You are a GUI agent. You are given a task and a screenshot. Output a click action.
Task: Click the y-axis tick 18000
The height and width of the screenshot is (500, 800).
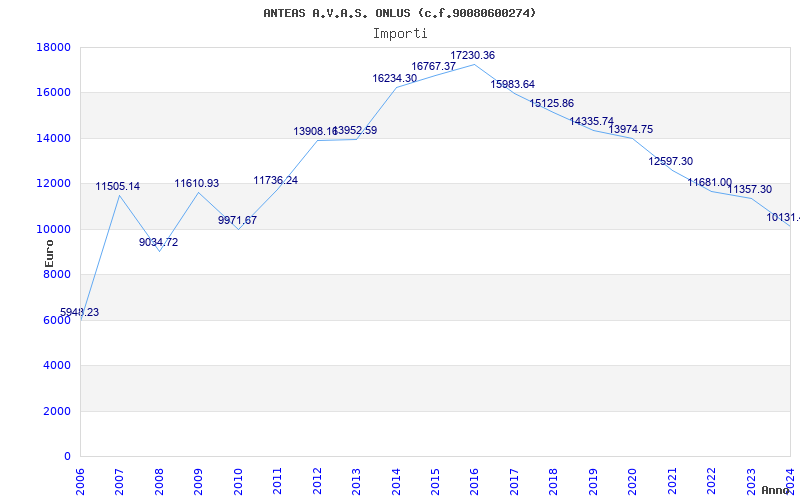(54, 47)
